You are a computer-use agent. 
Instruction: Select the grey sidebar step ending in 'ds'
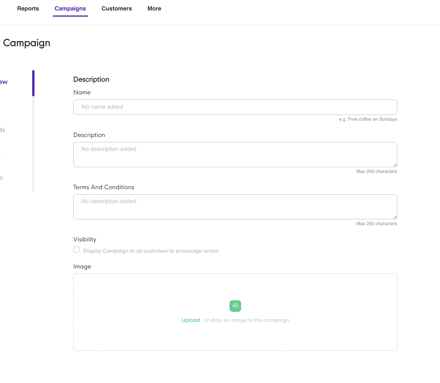click(2, 130)
